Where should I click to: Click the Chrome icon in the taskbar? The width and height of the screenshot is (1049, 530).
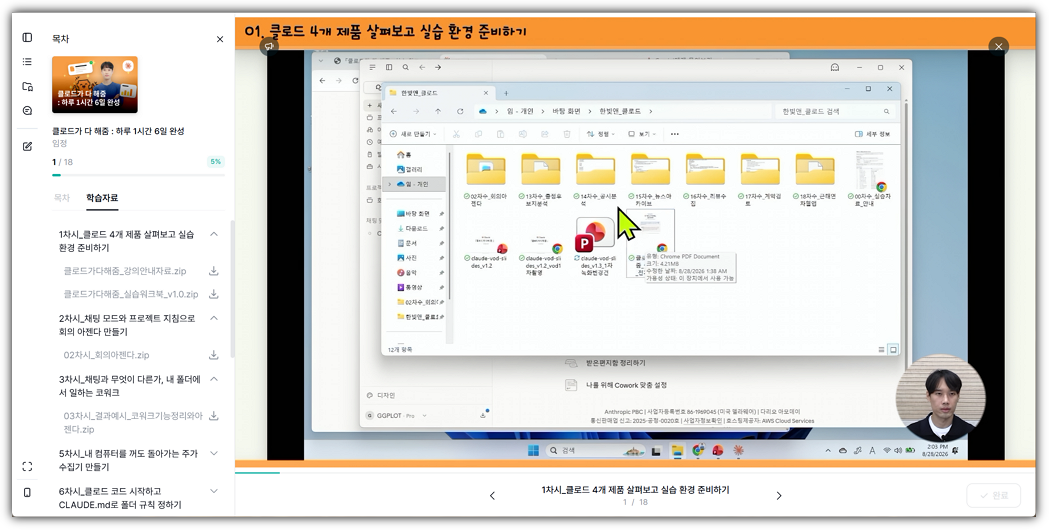tap(698, 450)
